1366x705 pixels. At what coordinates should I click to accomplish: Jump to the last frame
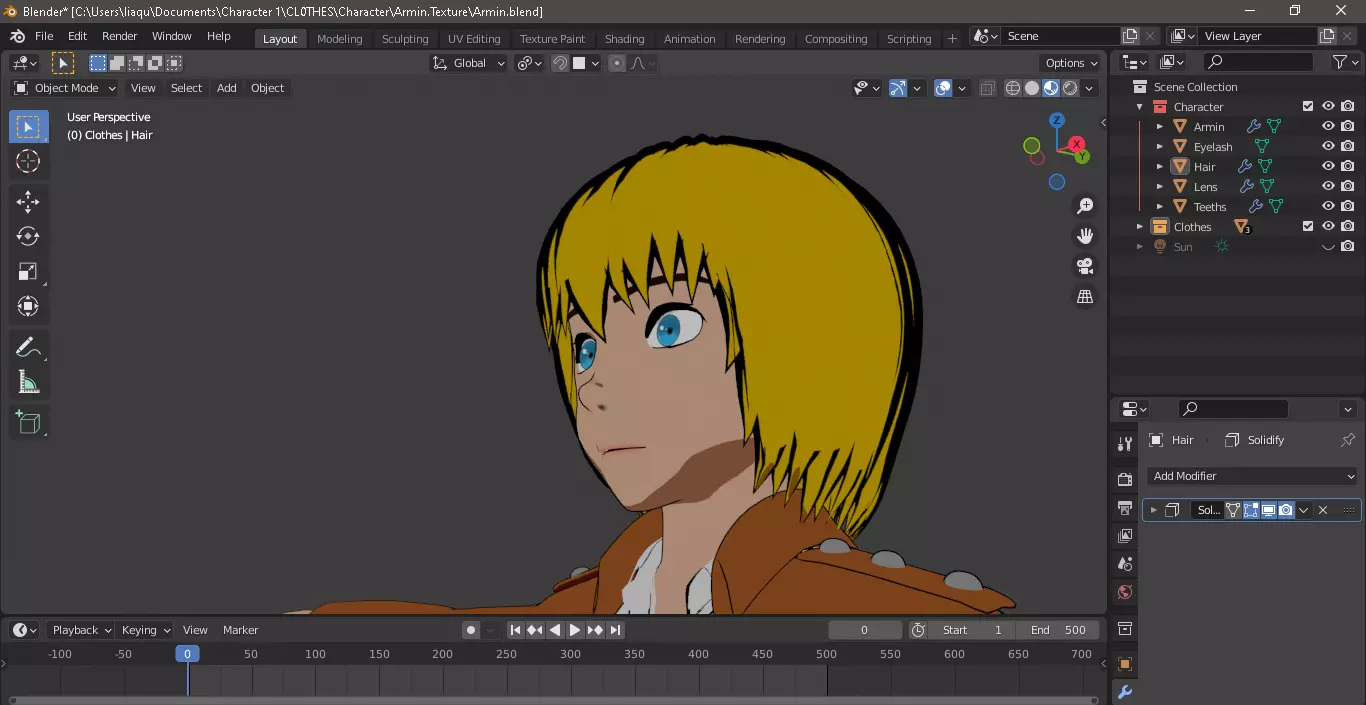pos(616,630)
